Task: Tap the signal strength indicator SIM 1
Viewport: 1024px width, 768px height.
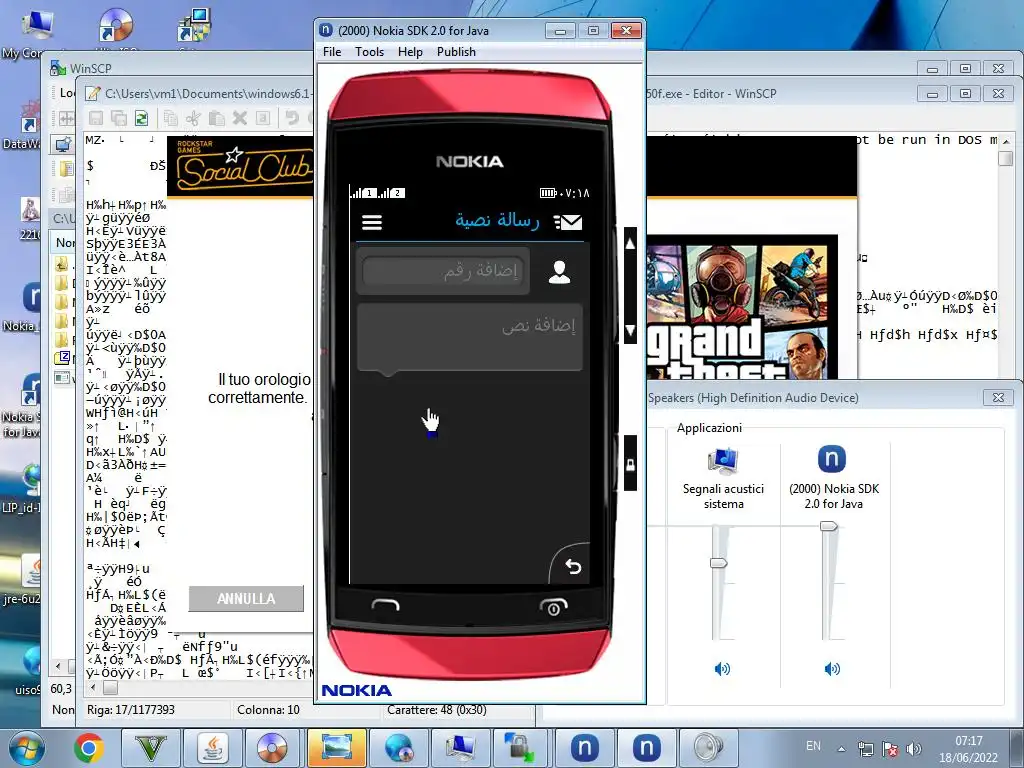Action: click(363, 193)
